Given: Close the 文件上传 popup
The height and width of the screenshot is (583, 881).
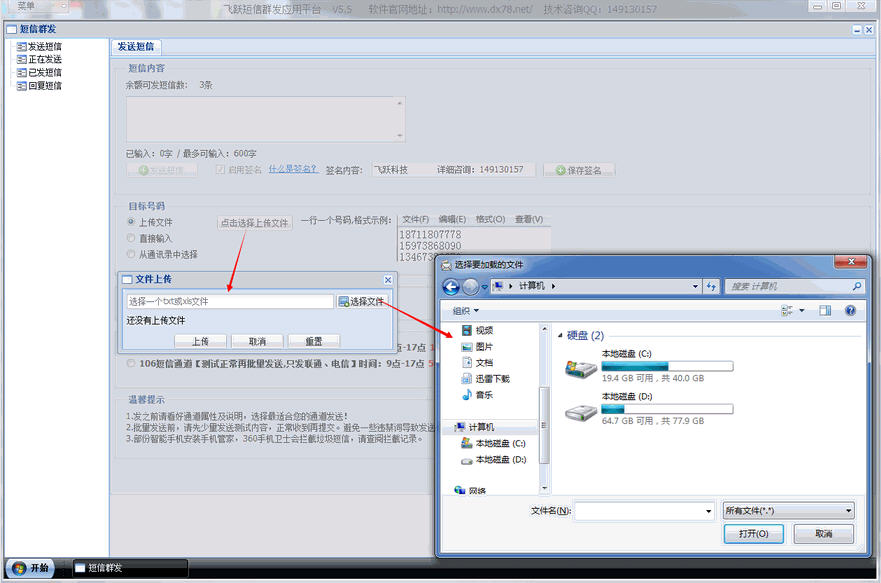Looking at the screenshot, I should (x=388, y=280).
